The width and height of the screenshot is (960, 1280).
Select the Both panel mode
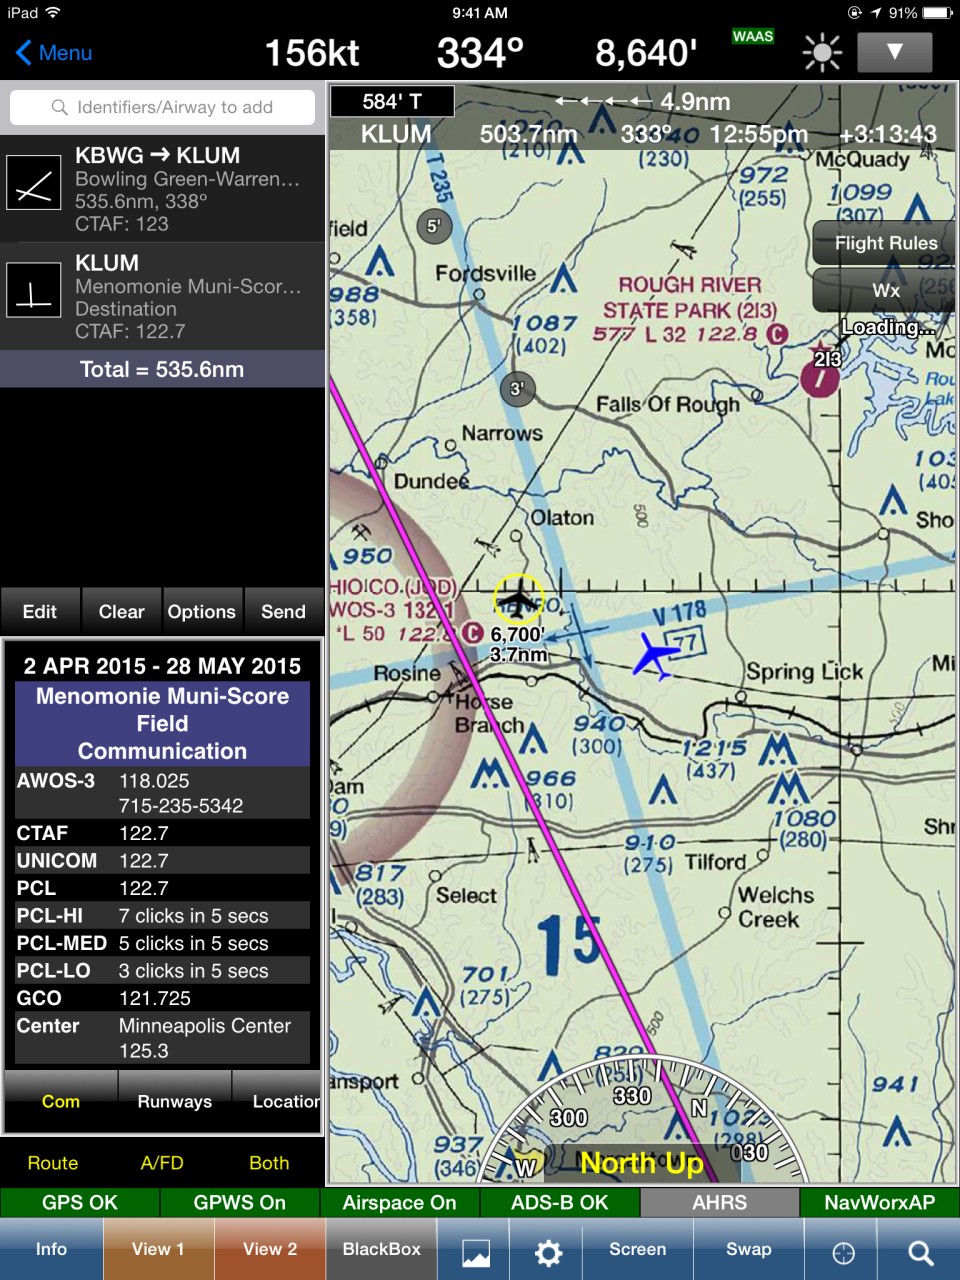[x=269, y=1163]
